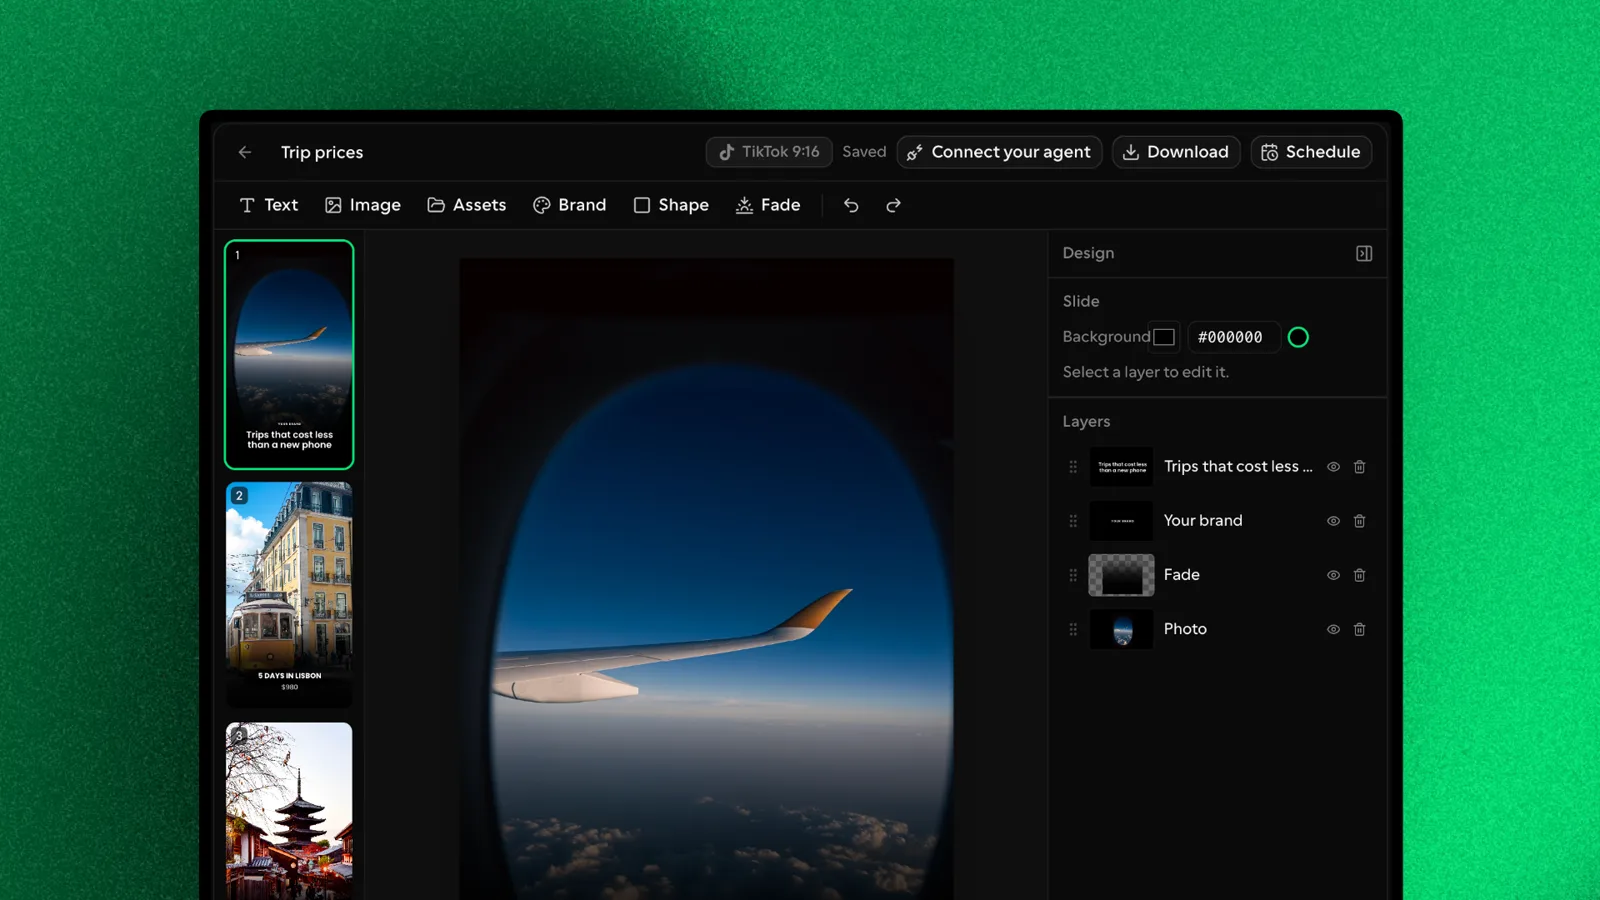Open the Background color swatch
This screenshot has height=900, width=1600.
click(1164, 337)
